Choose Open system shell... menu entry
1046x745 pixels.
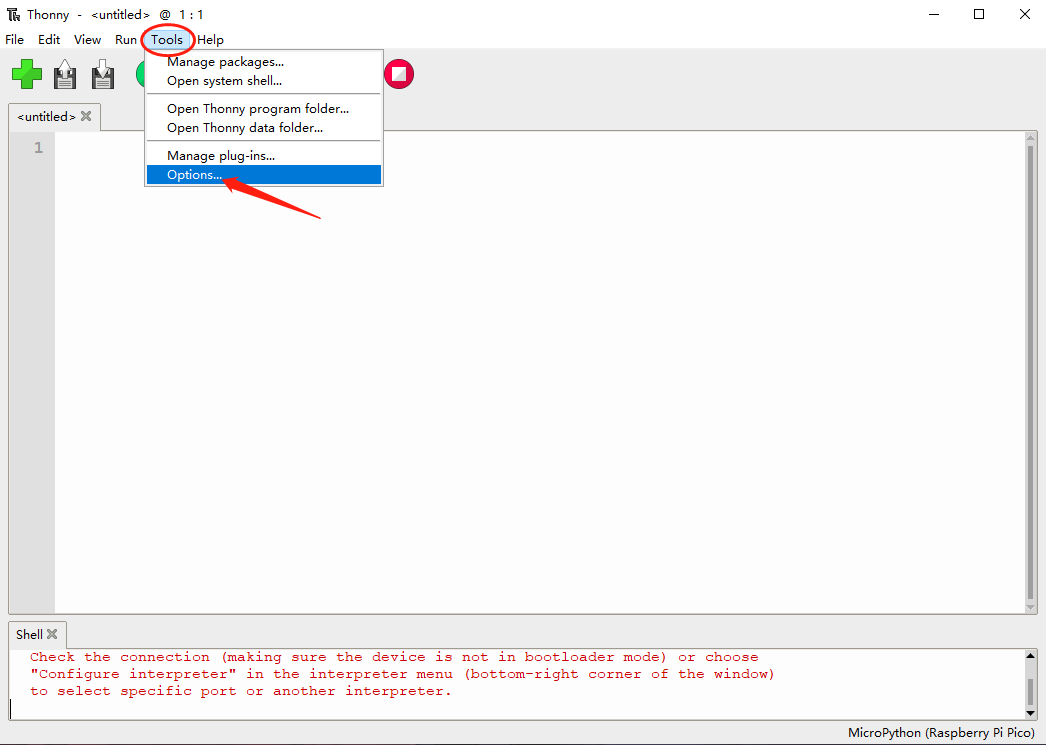(x=264, y=81)
